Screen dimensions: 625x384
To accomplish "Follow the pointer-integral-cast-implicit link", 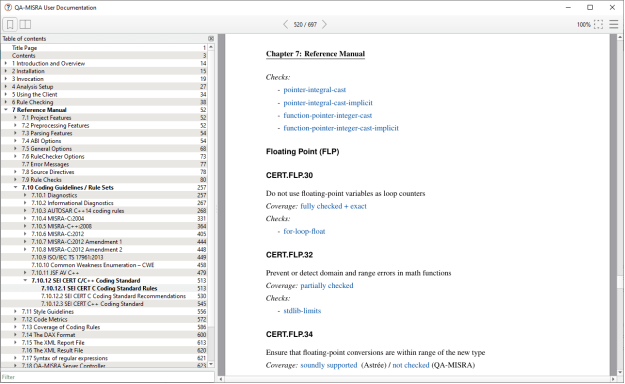I will coord(328,102).
